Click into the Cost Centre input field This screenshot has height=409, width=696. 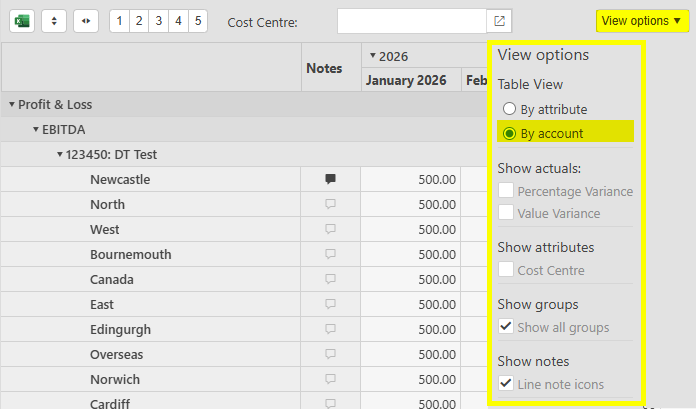[x=411, y=21]
